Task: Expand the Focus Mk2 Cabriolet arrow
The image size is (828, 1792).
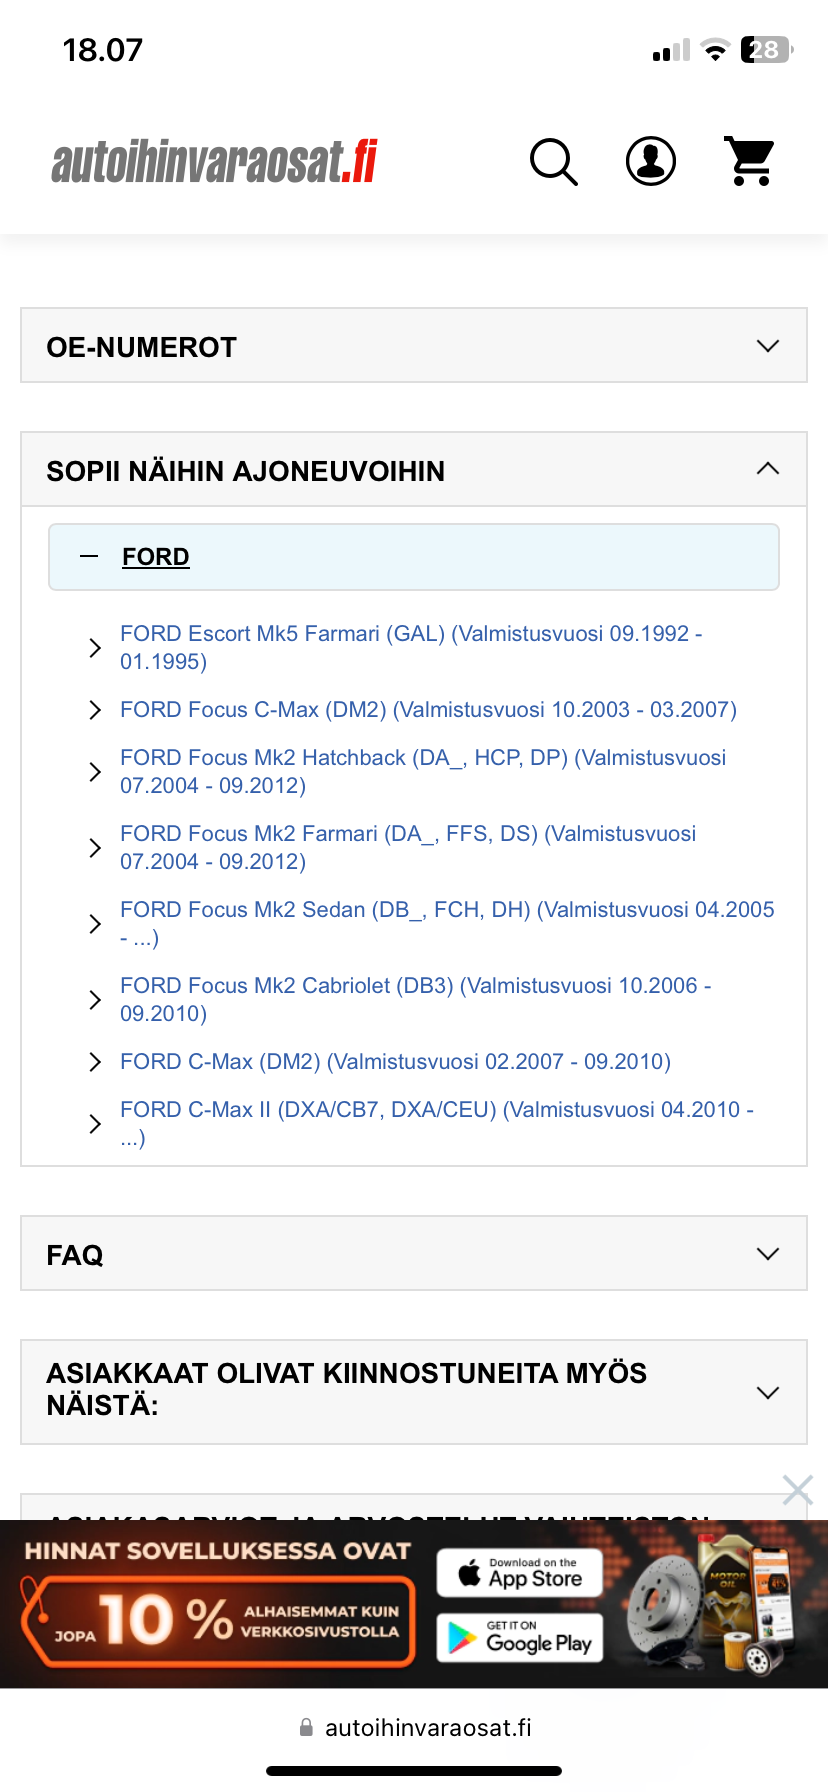Action: click(x=95, y=1000)
